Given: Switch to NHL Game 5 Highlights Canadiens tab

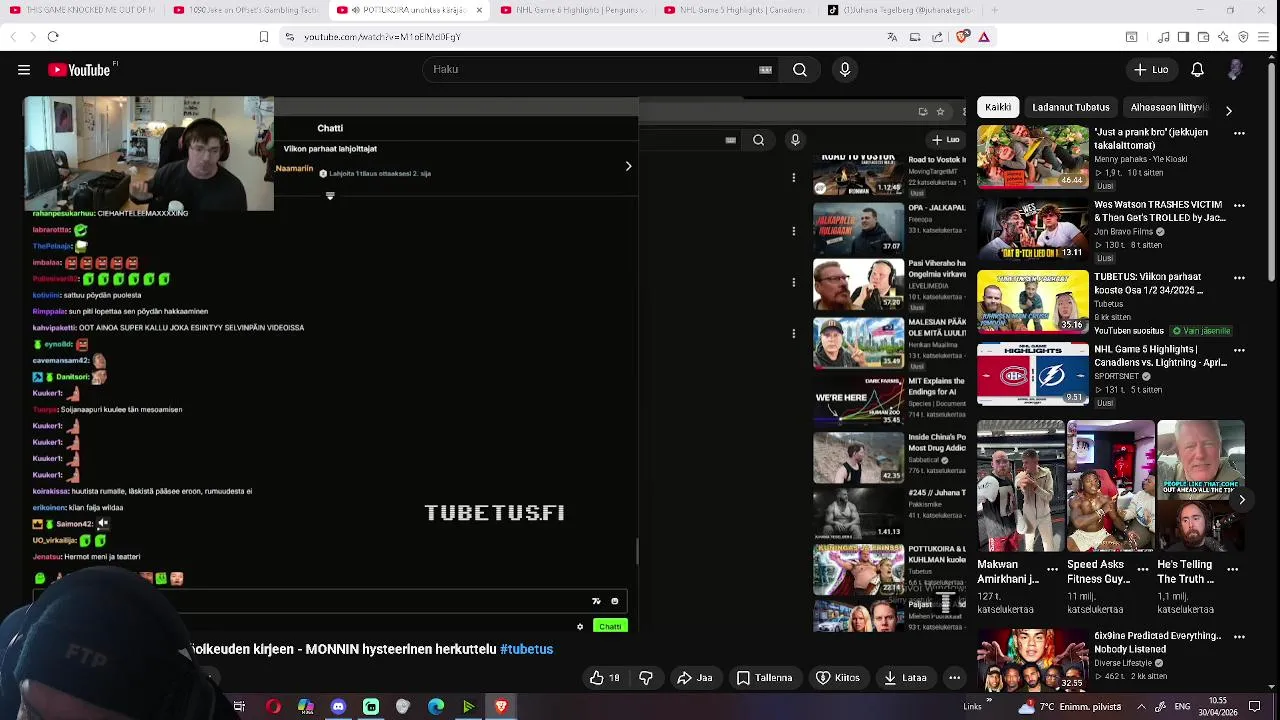Looking at the screenshot, I should pyautogui.click(x=737, y=10).
